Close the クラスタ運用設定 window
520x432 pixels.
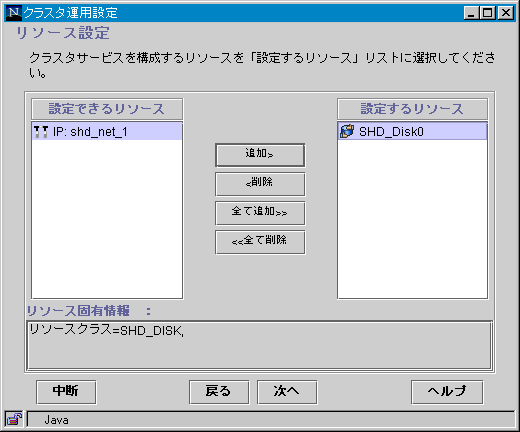tap(506, 13)
